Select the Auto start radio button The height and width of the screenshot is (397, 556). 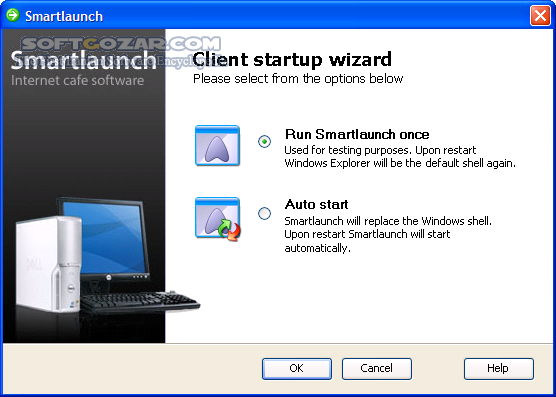(x=264, y=213)
